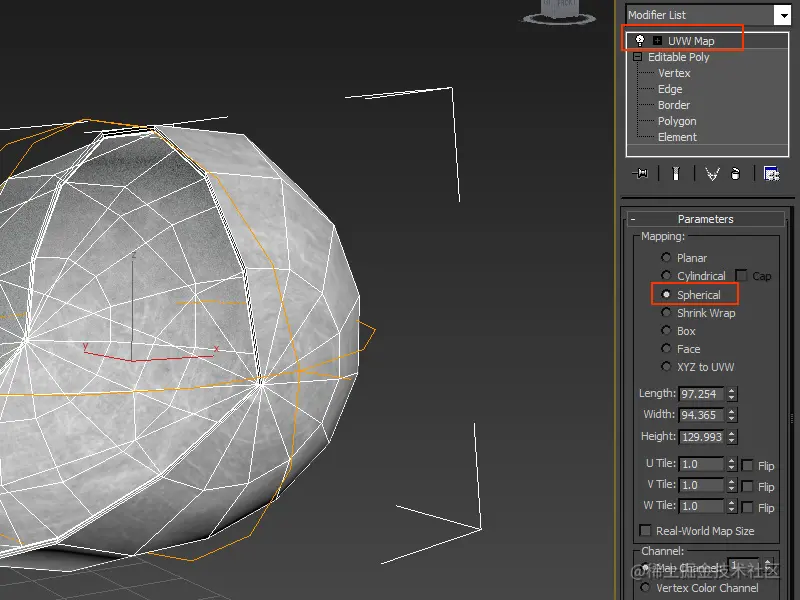800x600 pixels.
Task: Click the Height value field
Action: click(702, 437)
